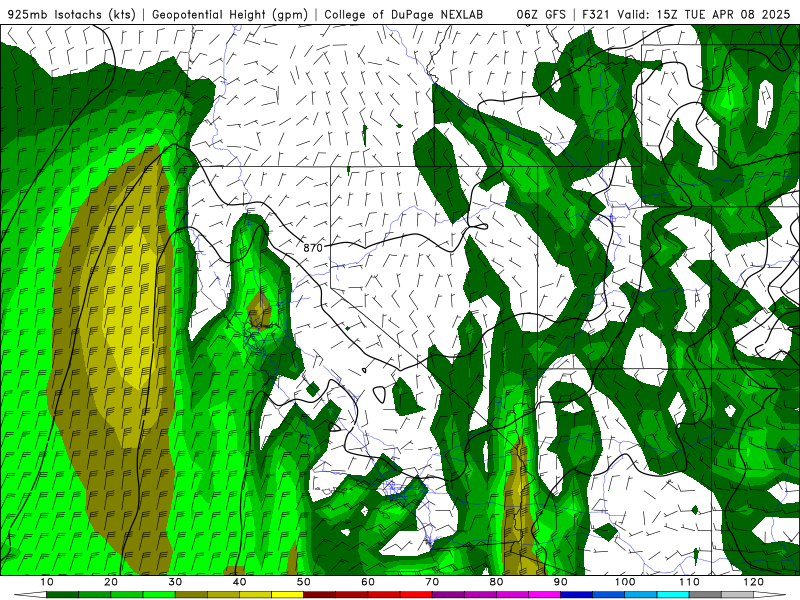This screenshot has height=600, width=800.
Task: Click the '100' colorbar scale label
Action: tap(625, 582)
